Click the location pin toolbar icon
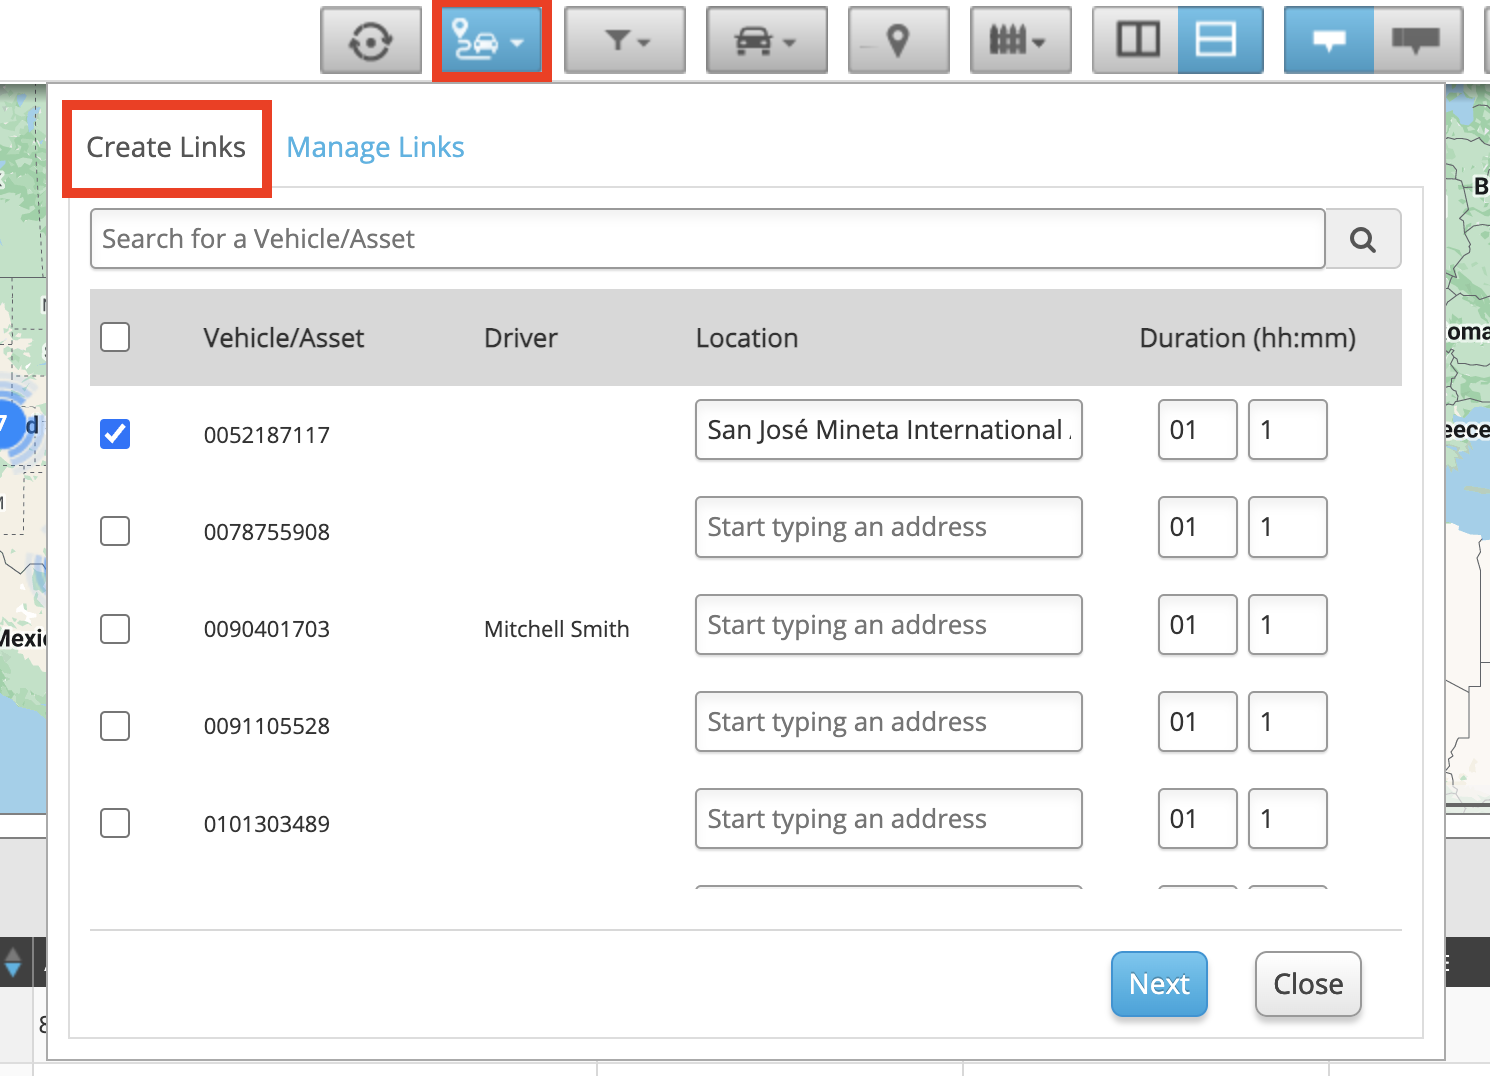The height and width of the screenshot is (1076, 1490). tap(899, 41)
